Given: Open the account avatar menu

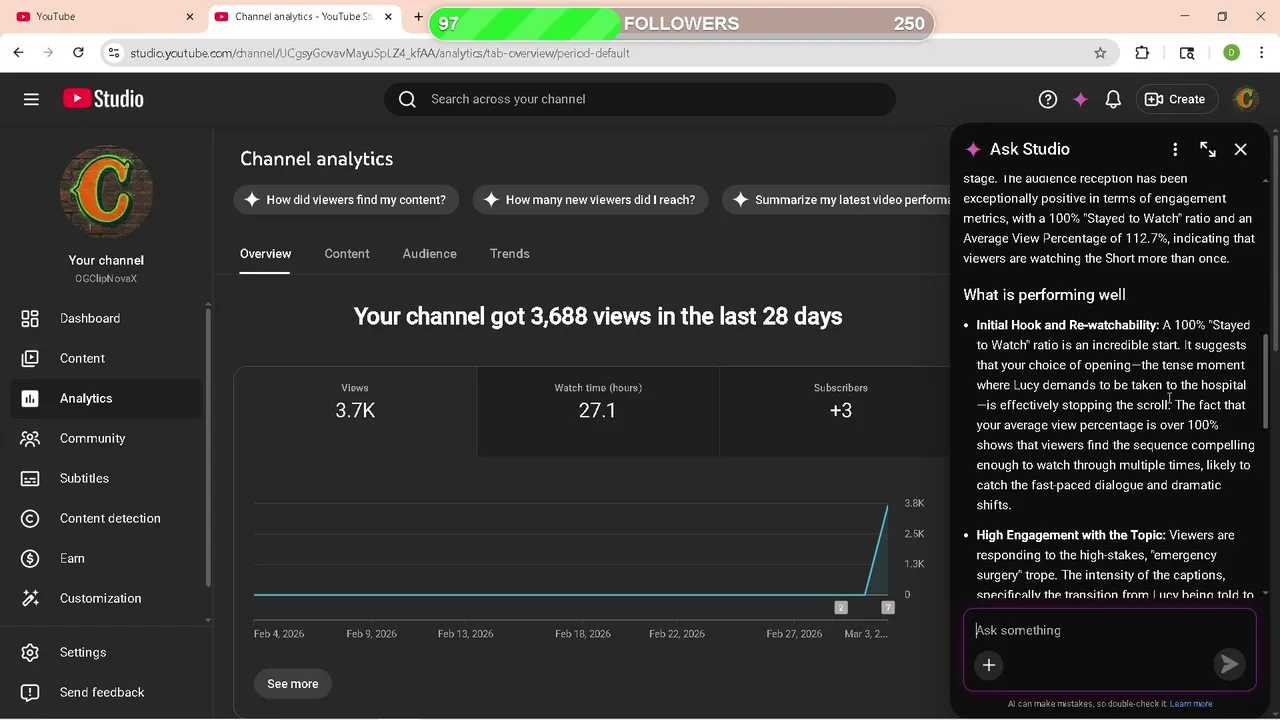Looking at the screenshot, I should [x=1245, y=99].
